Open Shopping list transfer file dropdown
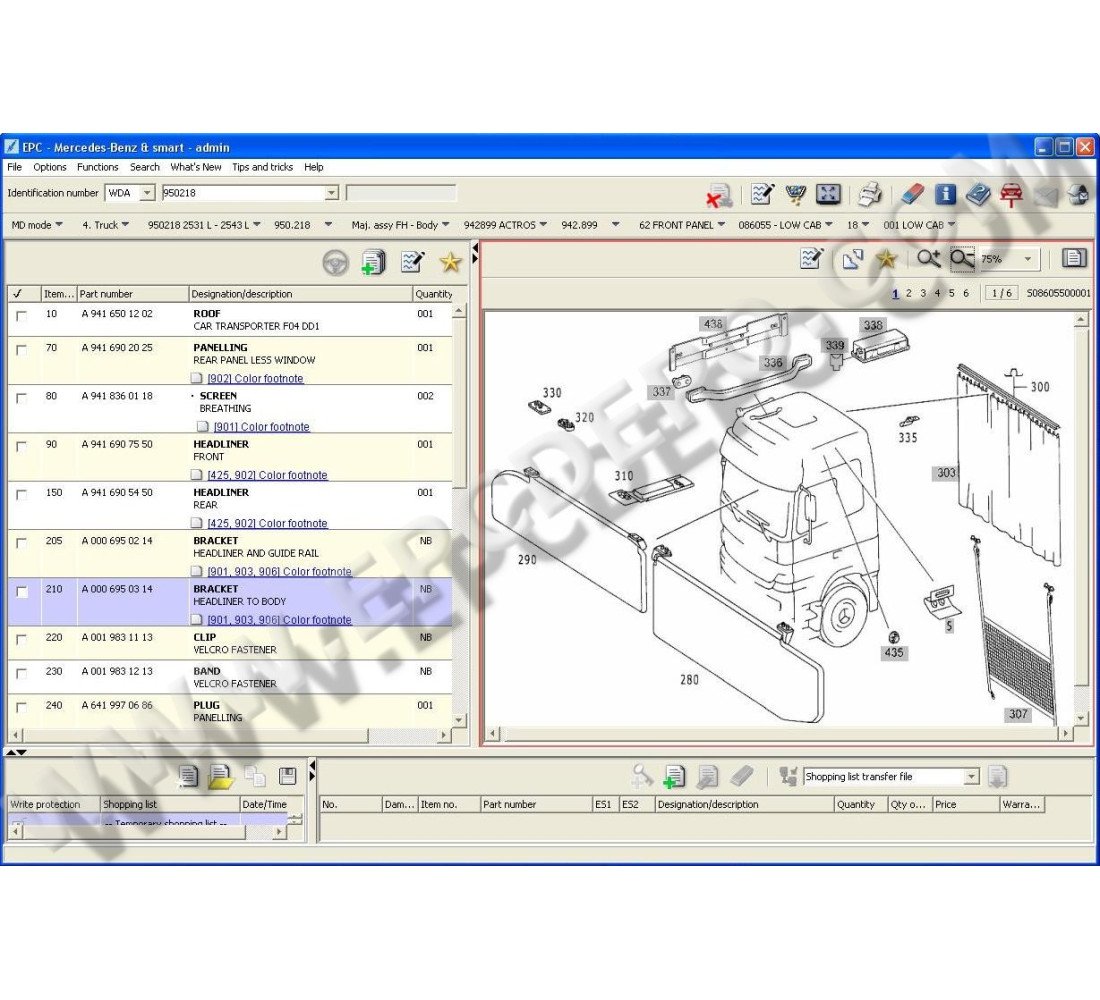Screen dimensions: 1100x1000 coord(971,776)
